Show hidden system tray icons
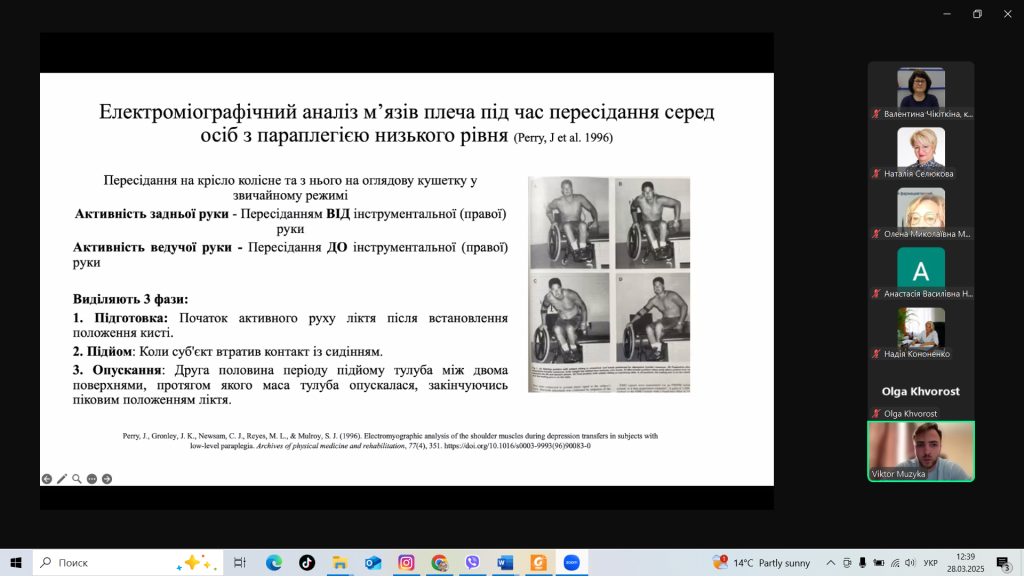 tap(831, 562)
